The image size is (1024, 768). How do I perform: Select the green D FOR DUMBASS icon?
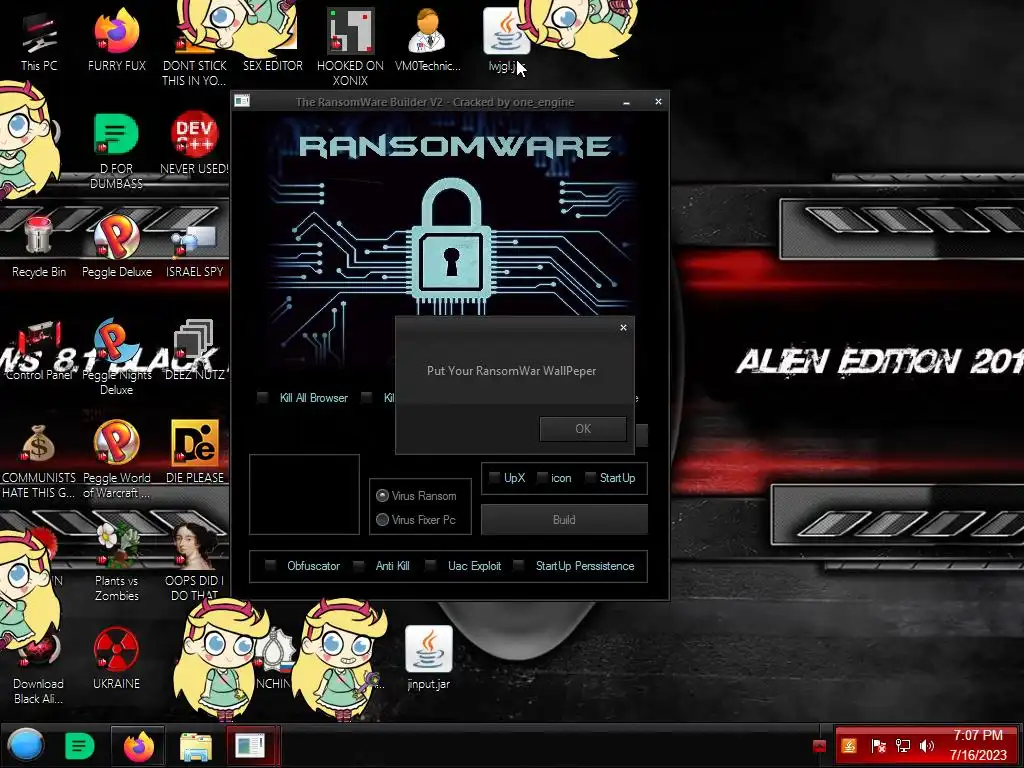pyautogui.click(x=116, y=150)
